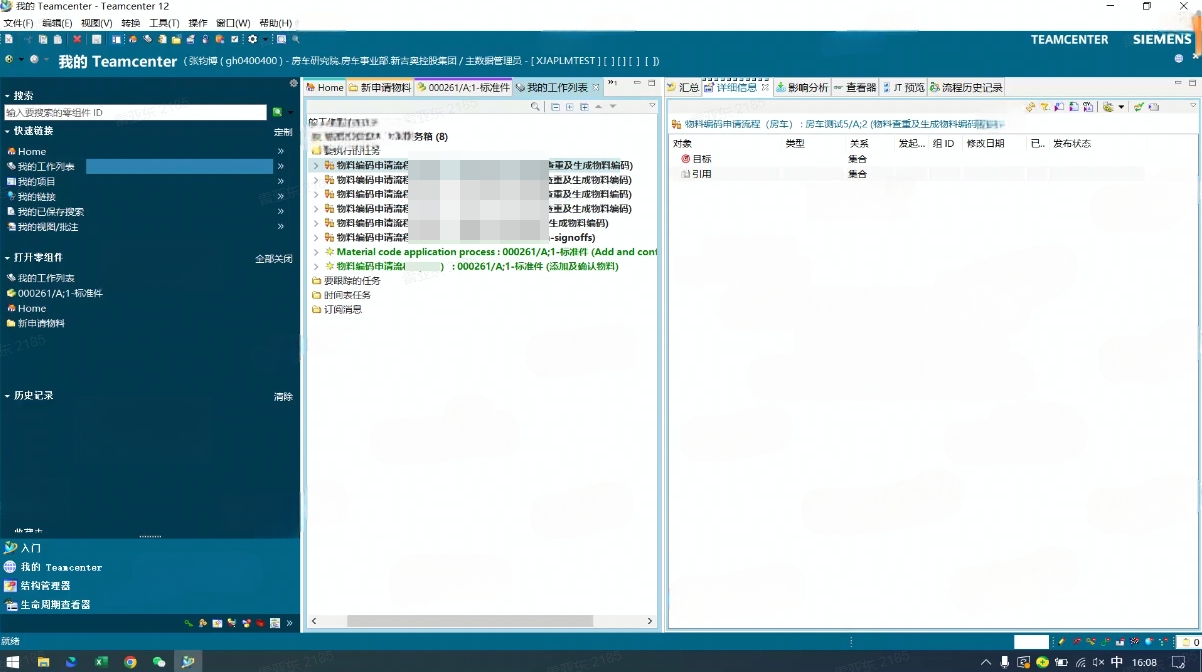Click the green key icon in the bottom-left strip

click(188, 623)
